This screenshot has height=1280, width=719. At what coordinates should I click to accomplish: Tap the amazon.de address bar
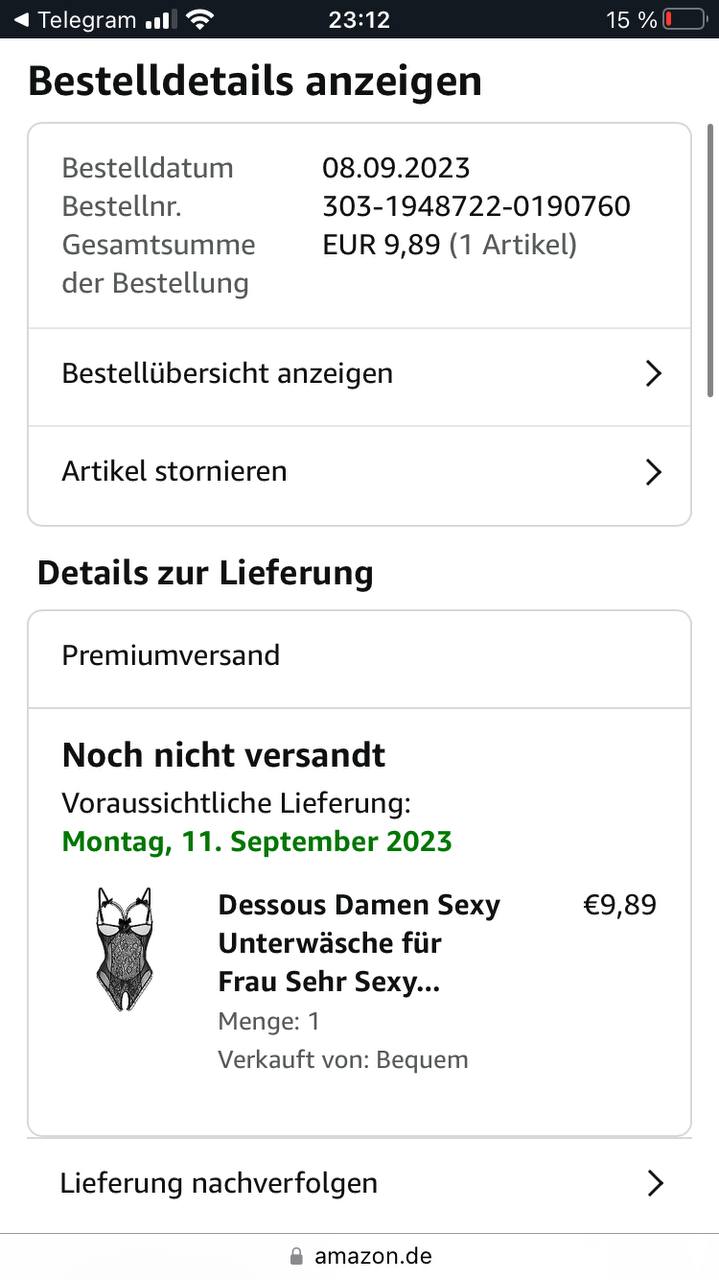coord(373,1256)
